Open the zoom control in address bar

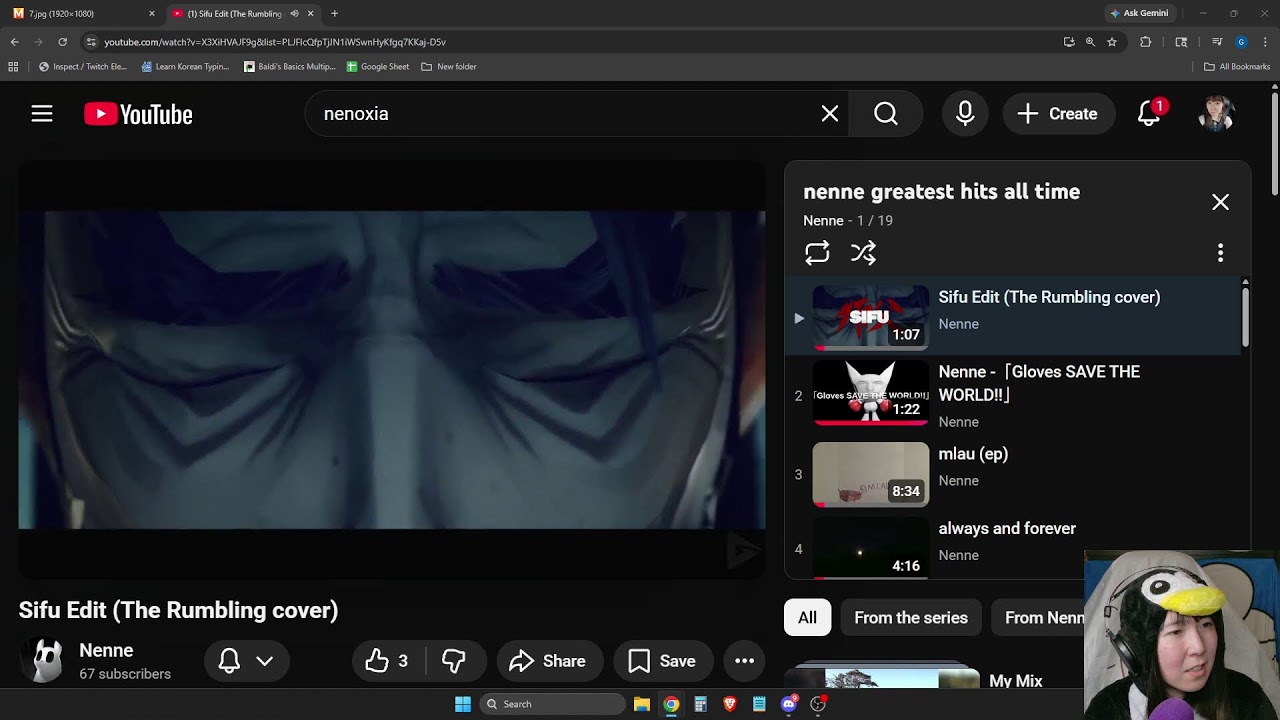1090,42
